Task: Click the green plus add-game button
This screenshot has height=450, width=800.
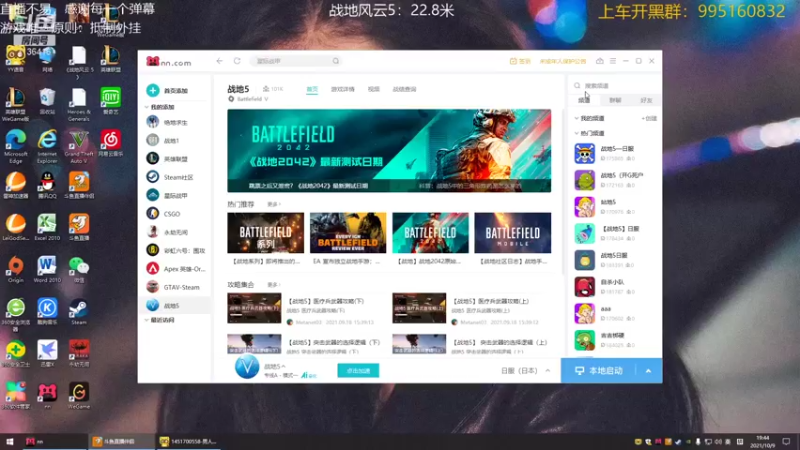Action: [153, 90]
